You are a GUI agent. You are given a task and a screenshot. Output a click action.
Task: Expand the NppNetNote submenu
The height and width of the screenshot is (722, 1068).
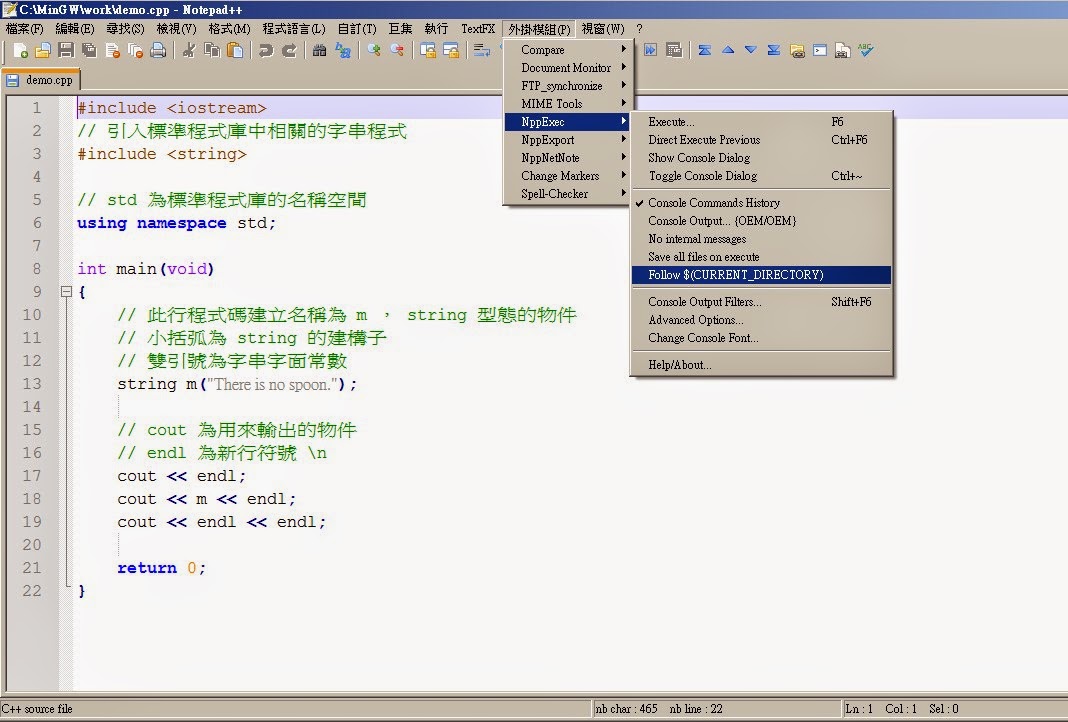pos(566,157)
